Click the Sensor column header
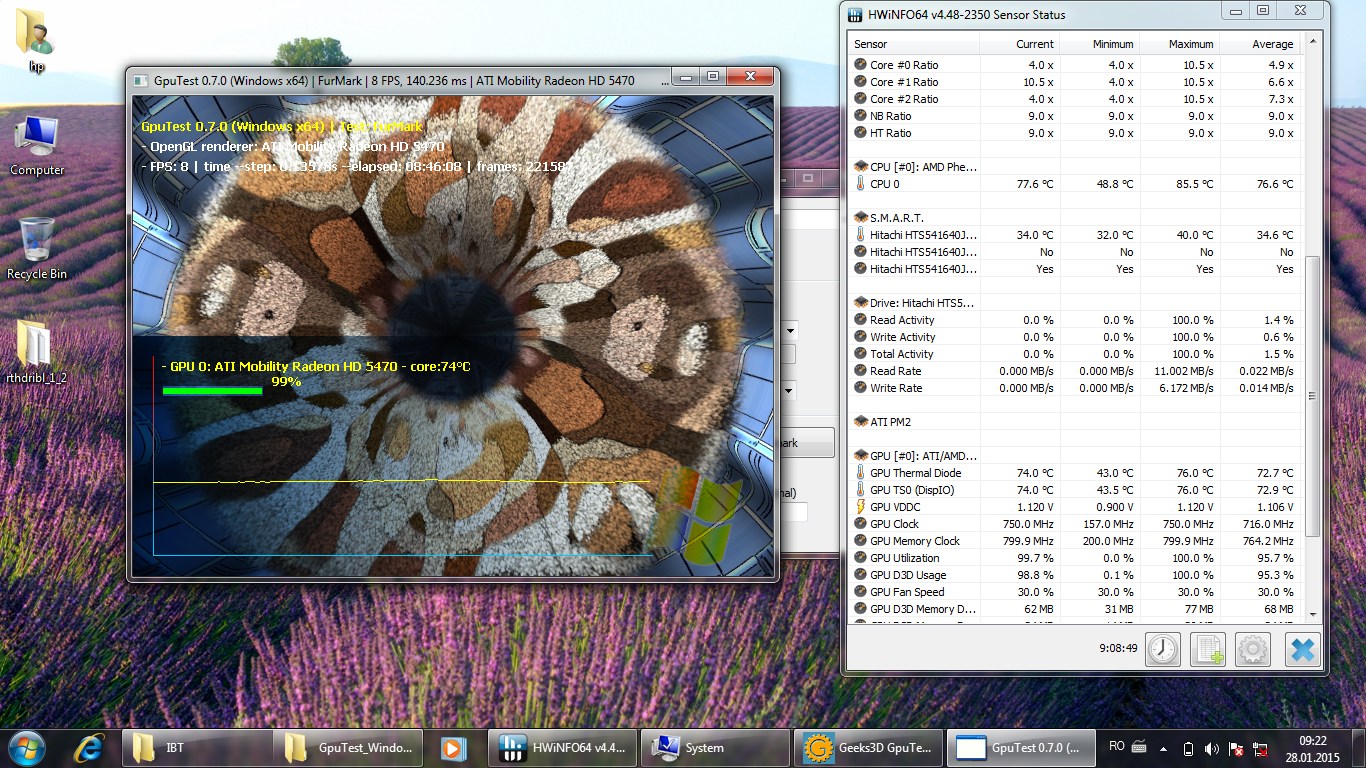Image resolution: width=1366 pixels, height=768 pixels. point(914,44)
